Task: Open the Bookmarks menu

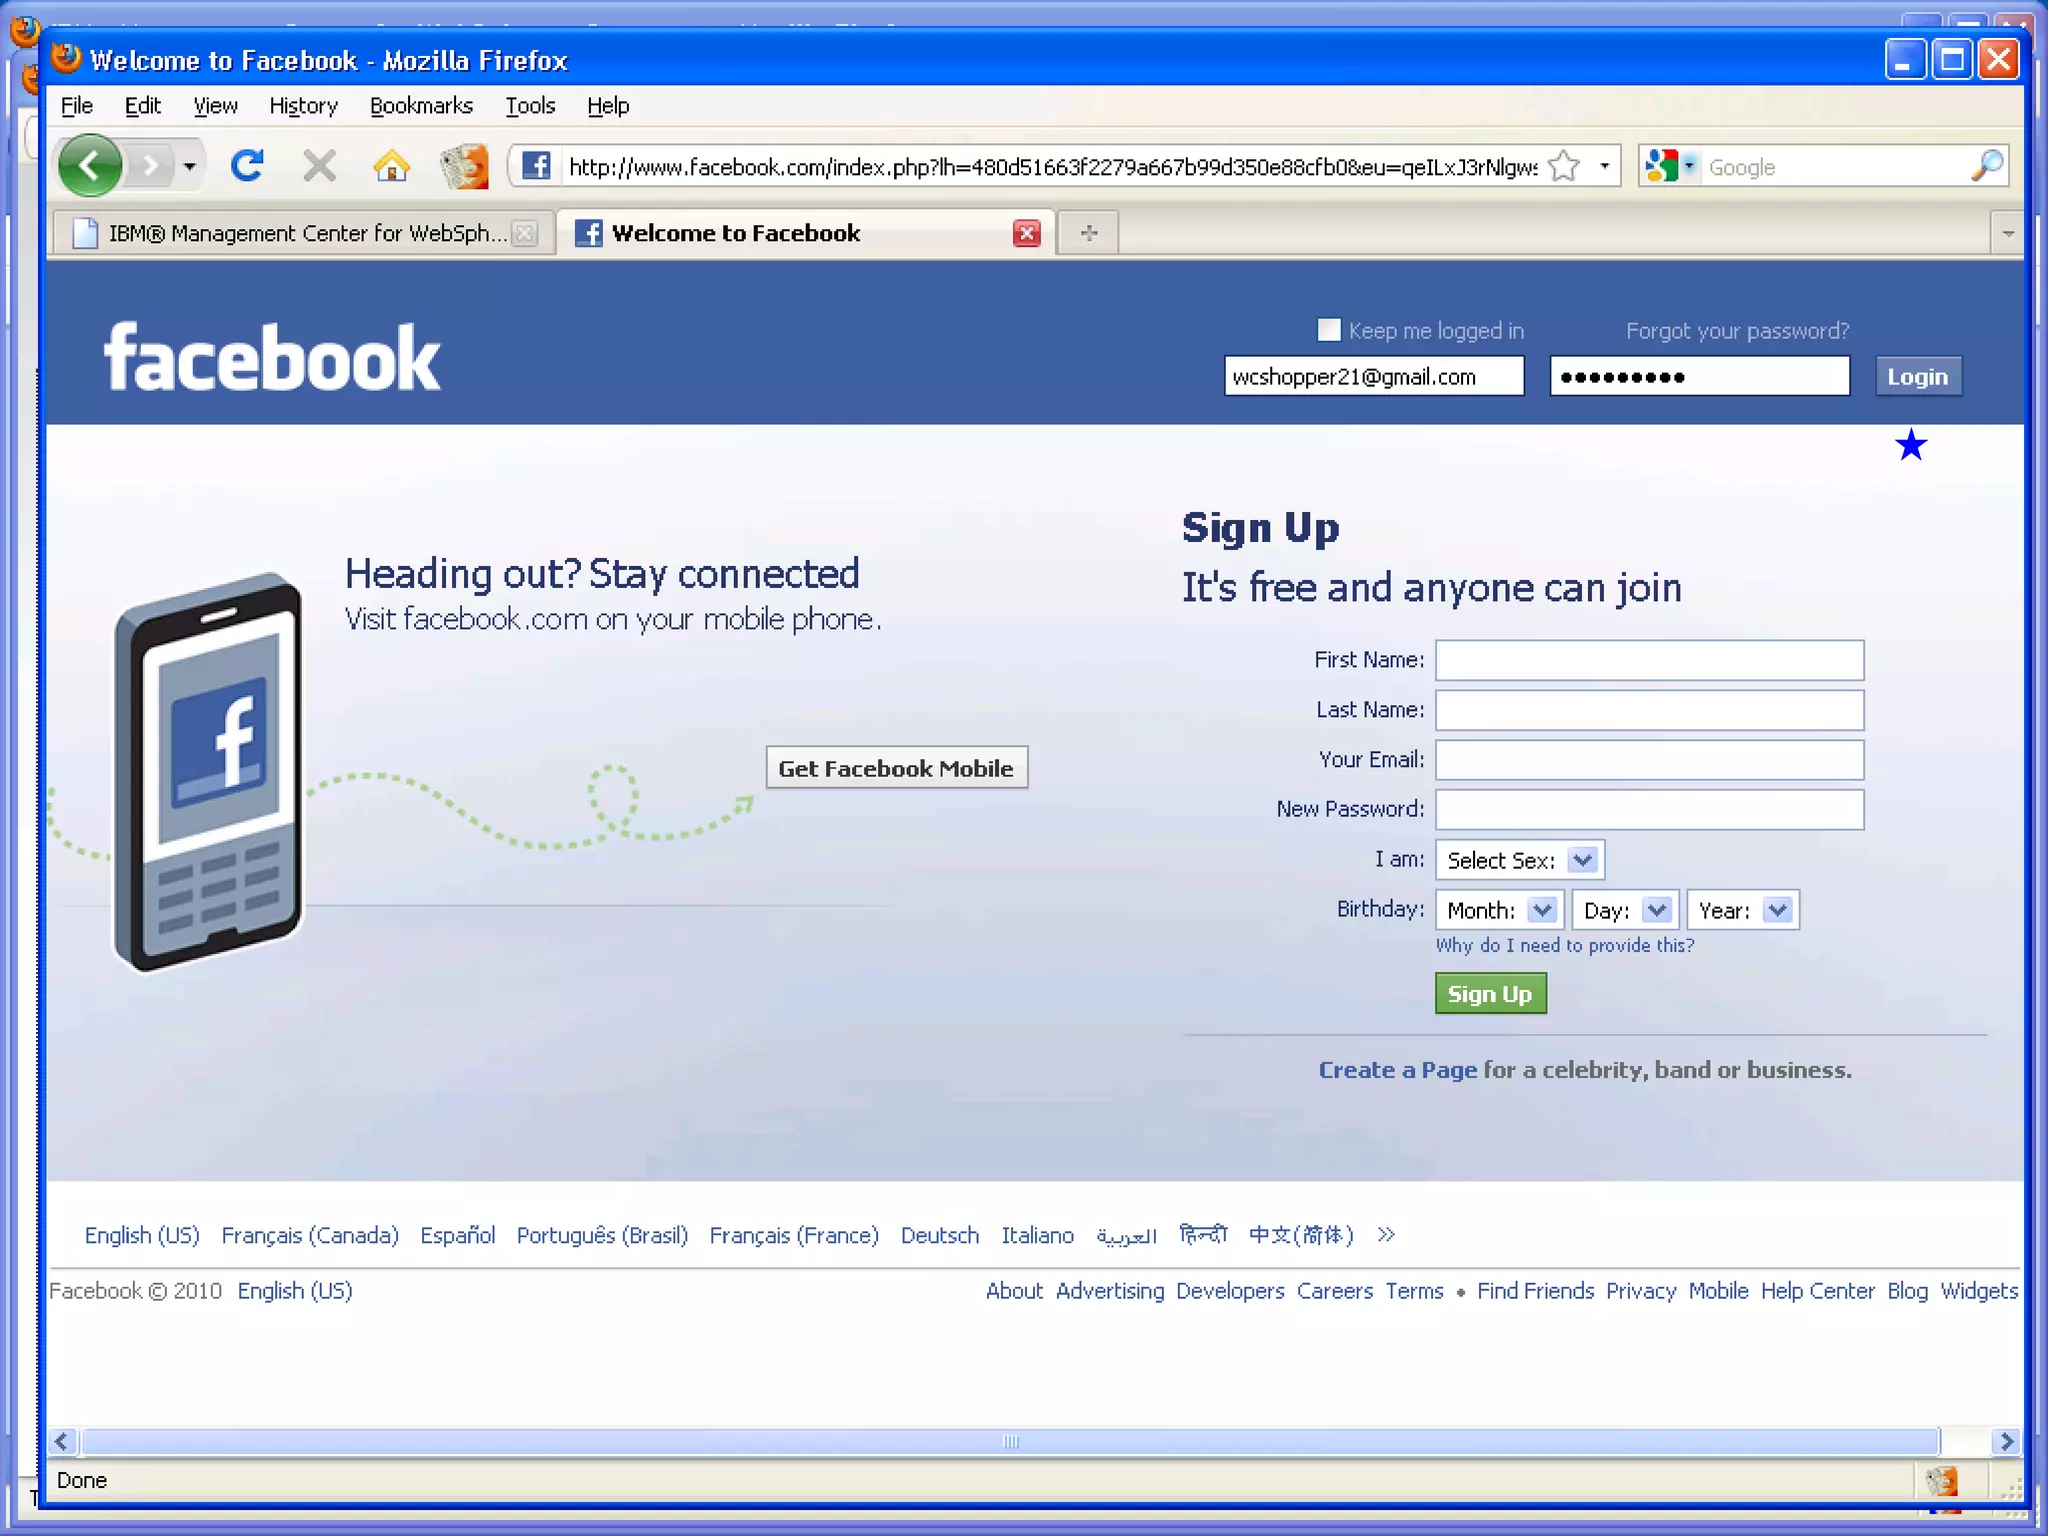Action: 421,106
